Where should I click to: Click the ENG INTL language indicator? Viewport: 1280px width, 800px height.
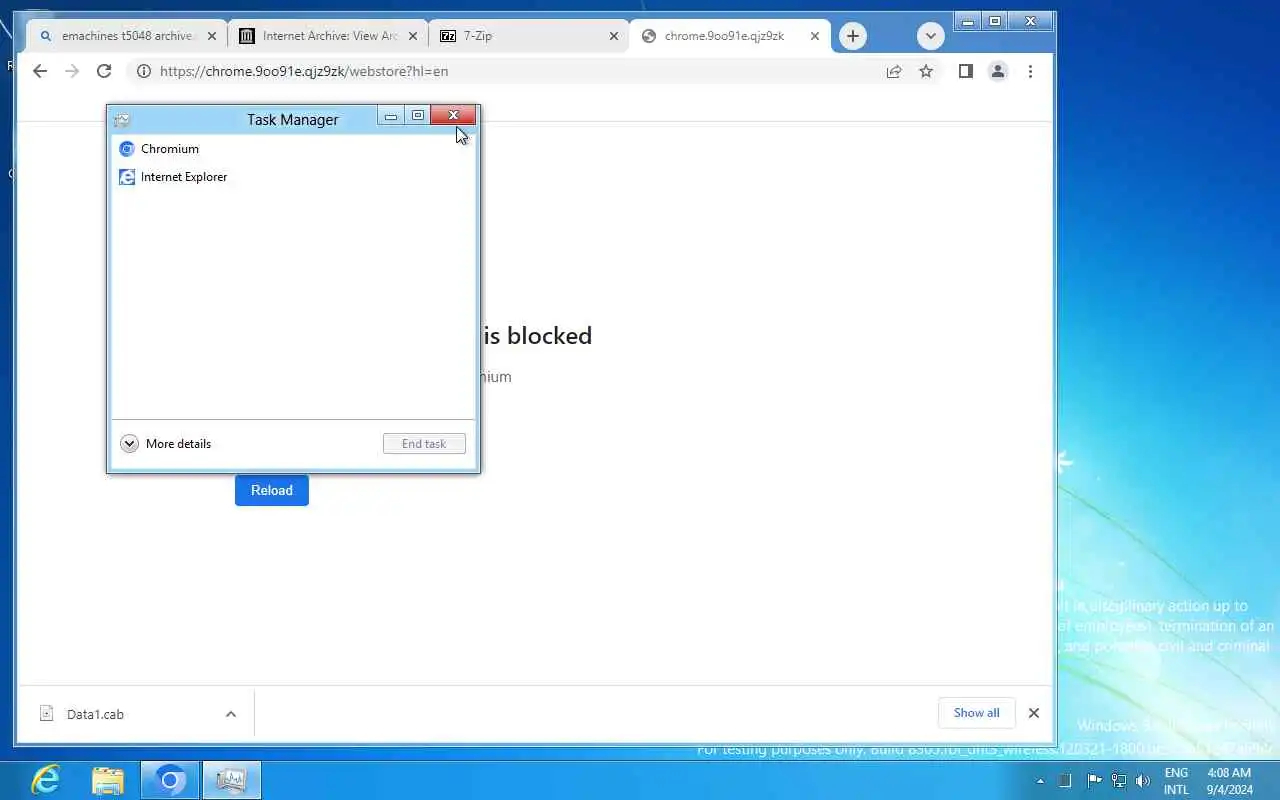tap(1176, 781)
